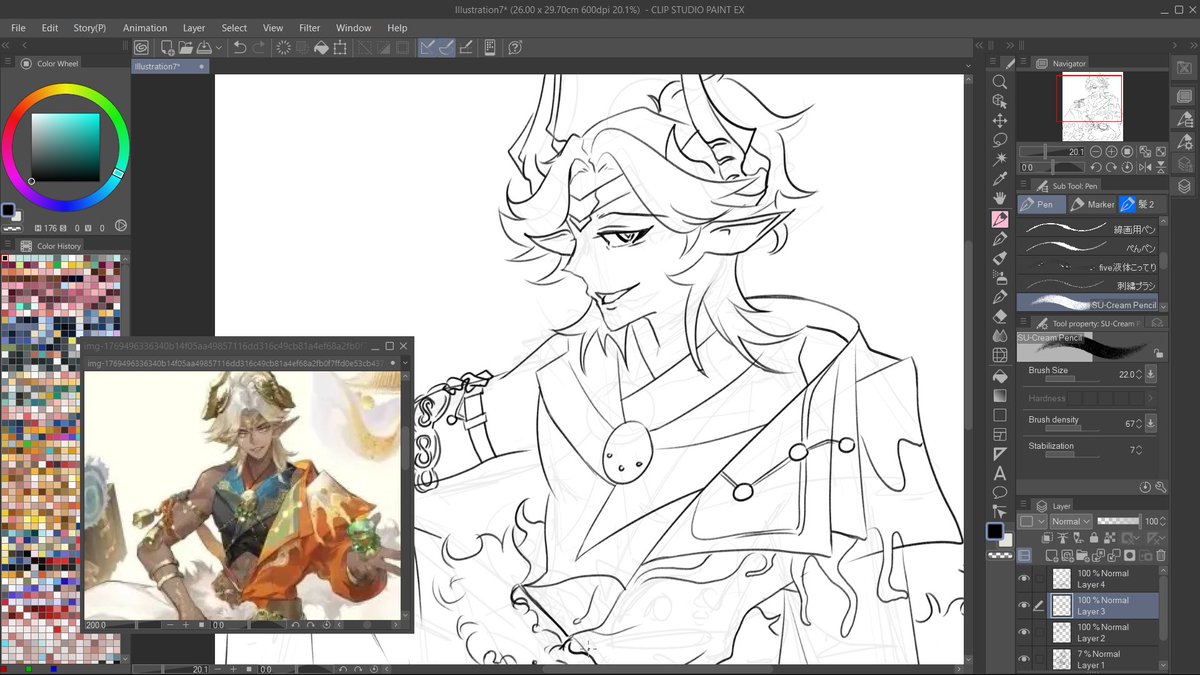Select the Lasso selection tool

click(x=999, y=140)
